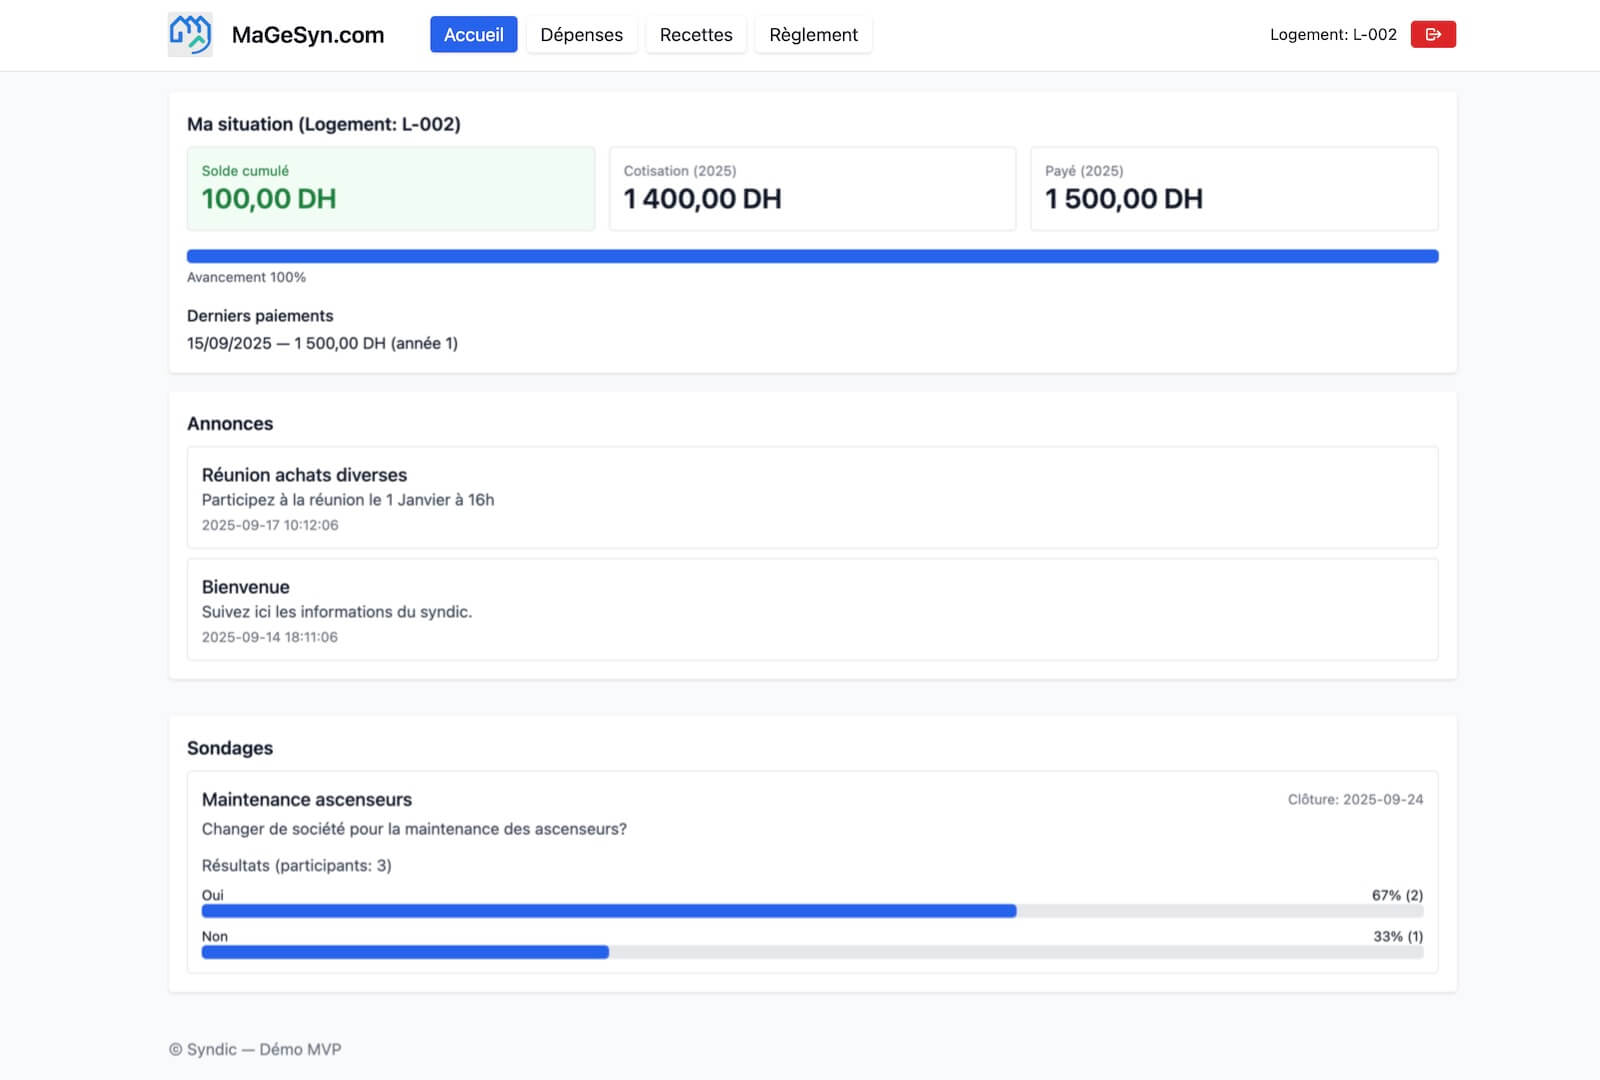This screenshot has height=1080, width=1600.
Task: Click the Oui result bar
Action: tap(812, 911)
